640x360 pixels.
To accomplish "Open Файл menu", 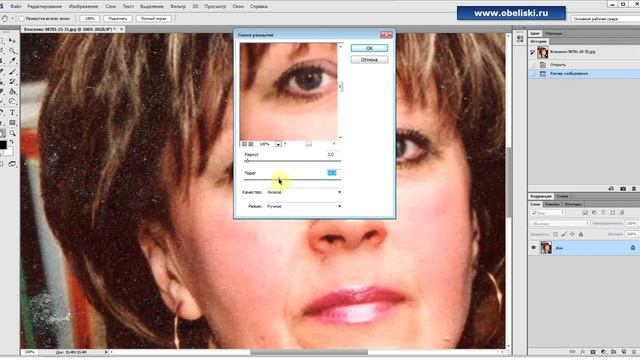I will 16,7.
